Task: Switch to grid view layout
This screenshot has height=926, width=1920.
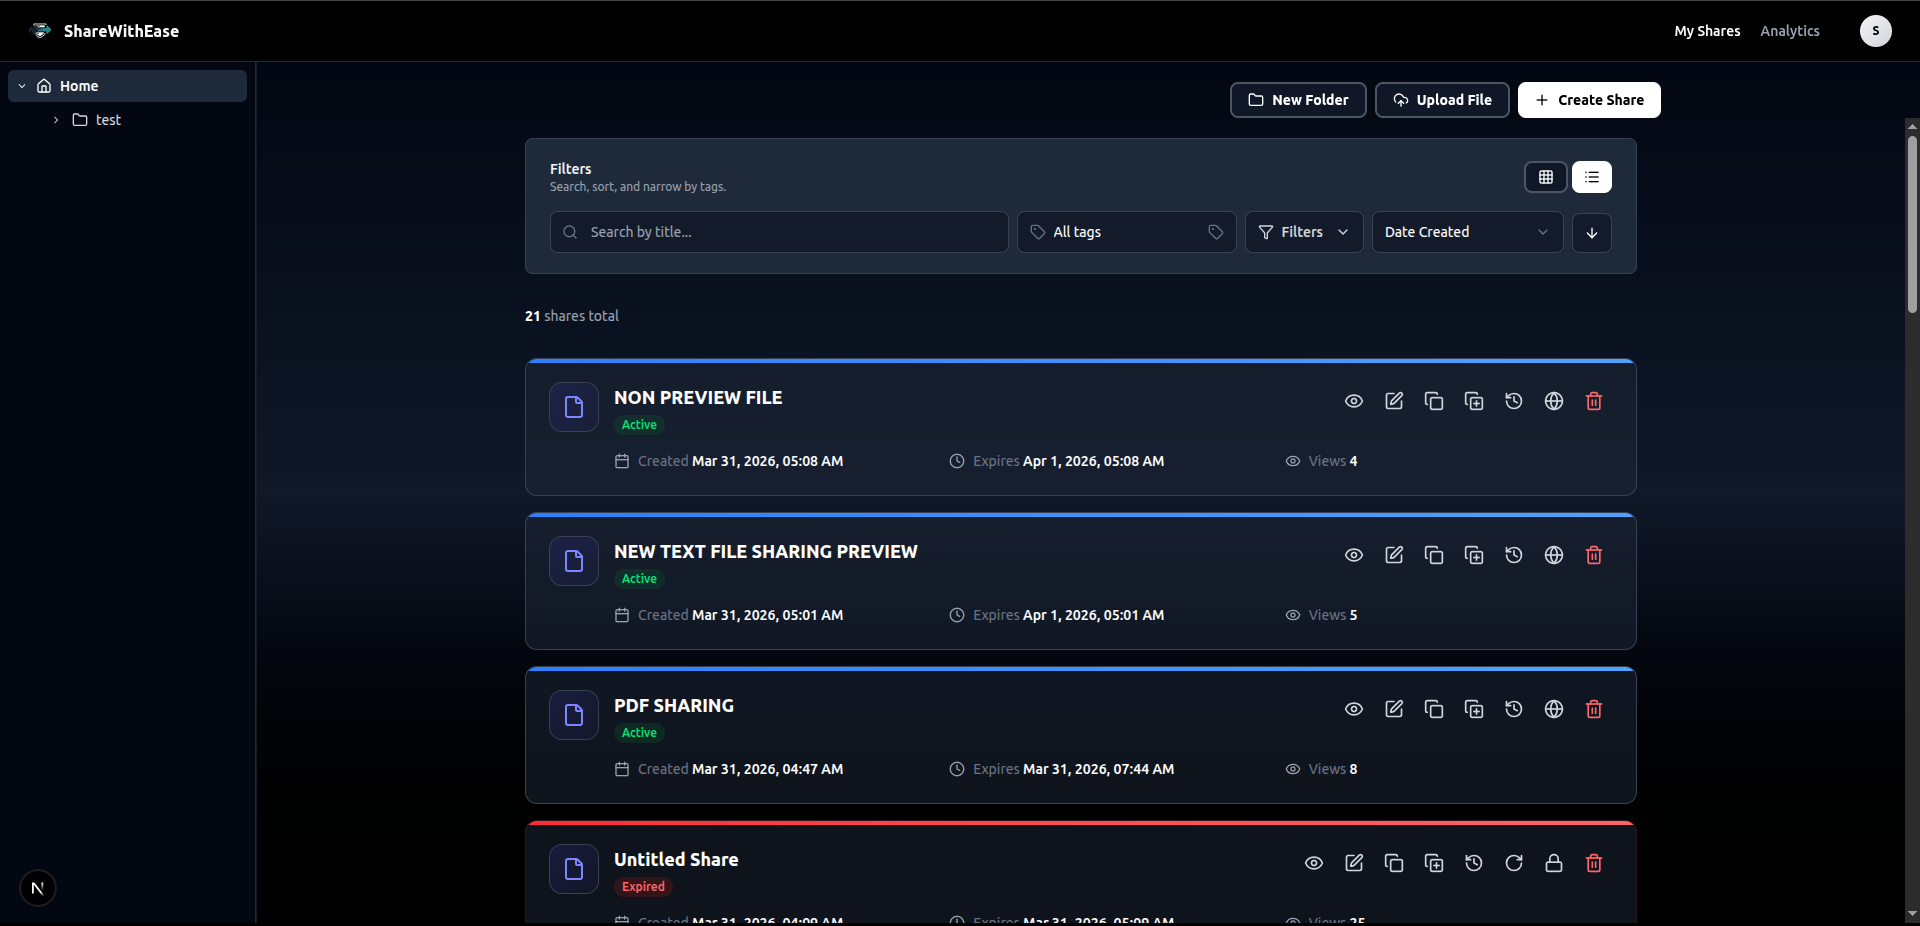Action: (x=1545, y=177)
